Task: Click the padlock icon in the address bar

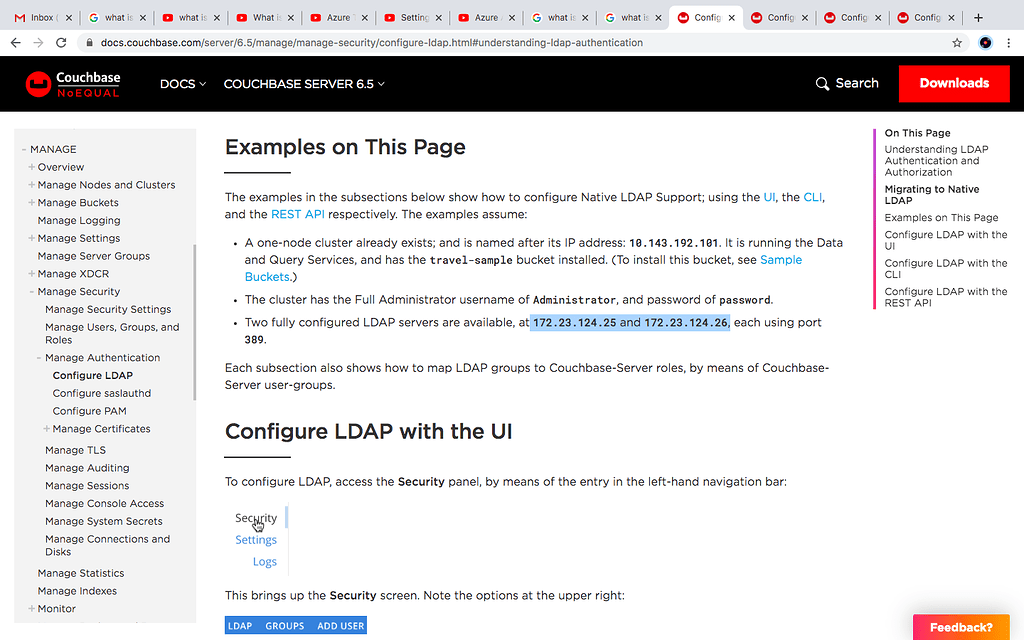Action: point(89,43)
